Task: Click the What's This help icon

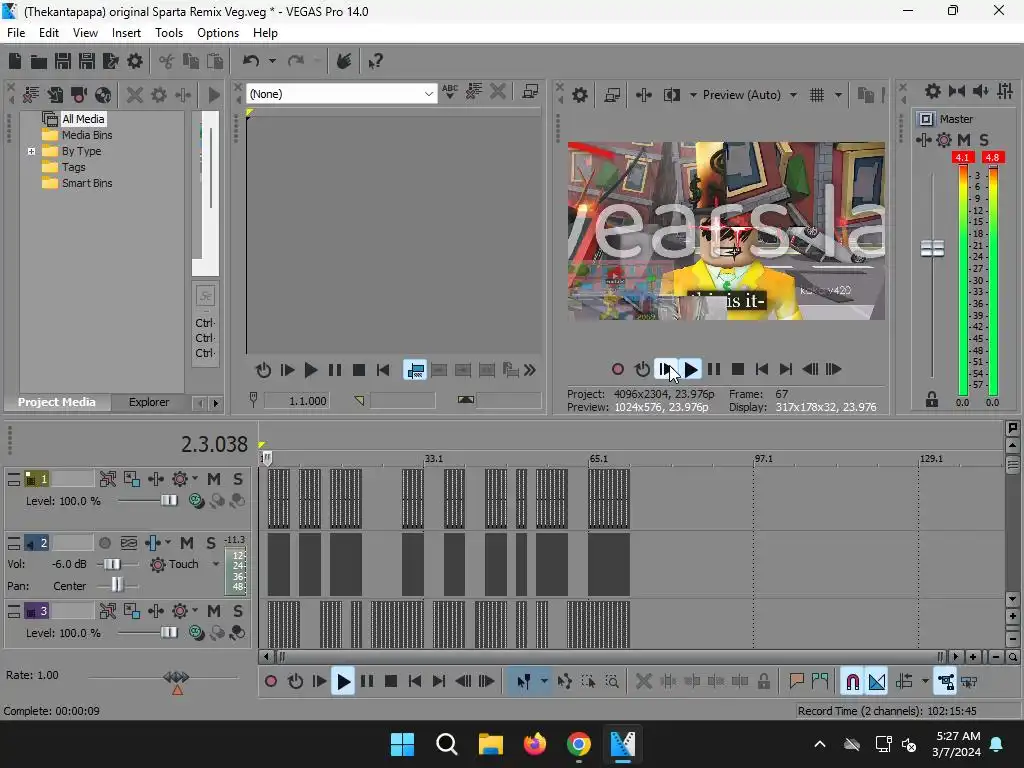Action: [x=375, y=61]
